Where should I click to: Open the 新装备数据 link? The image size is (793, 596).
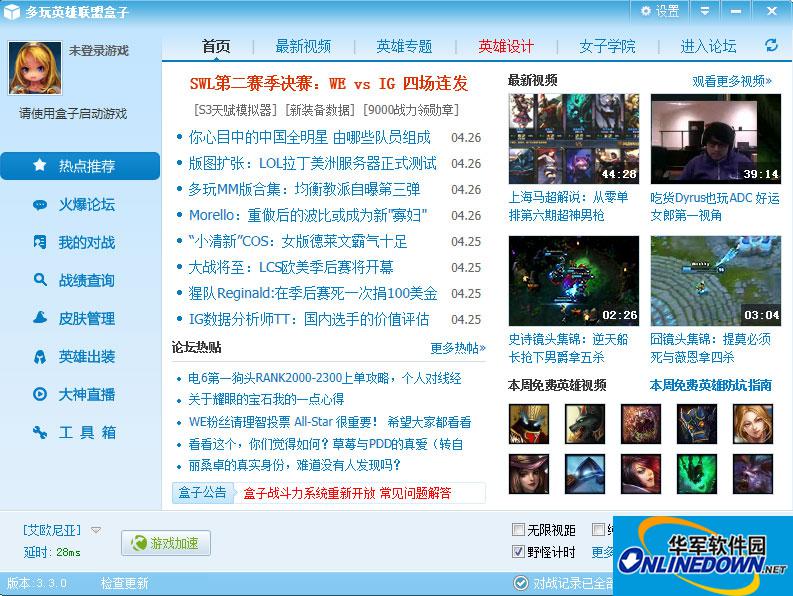point(321,110)
